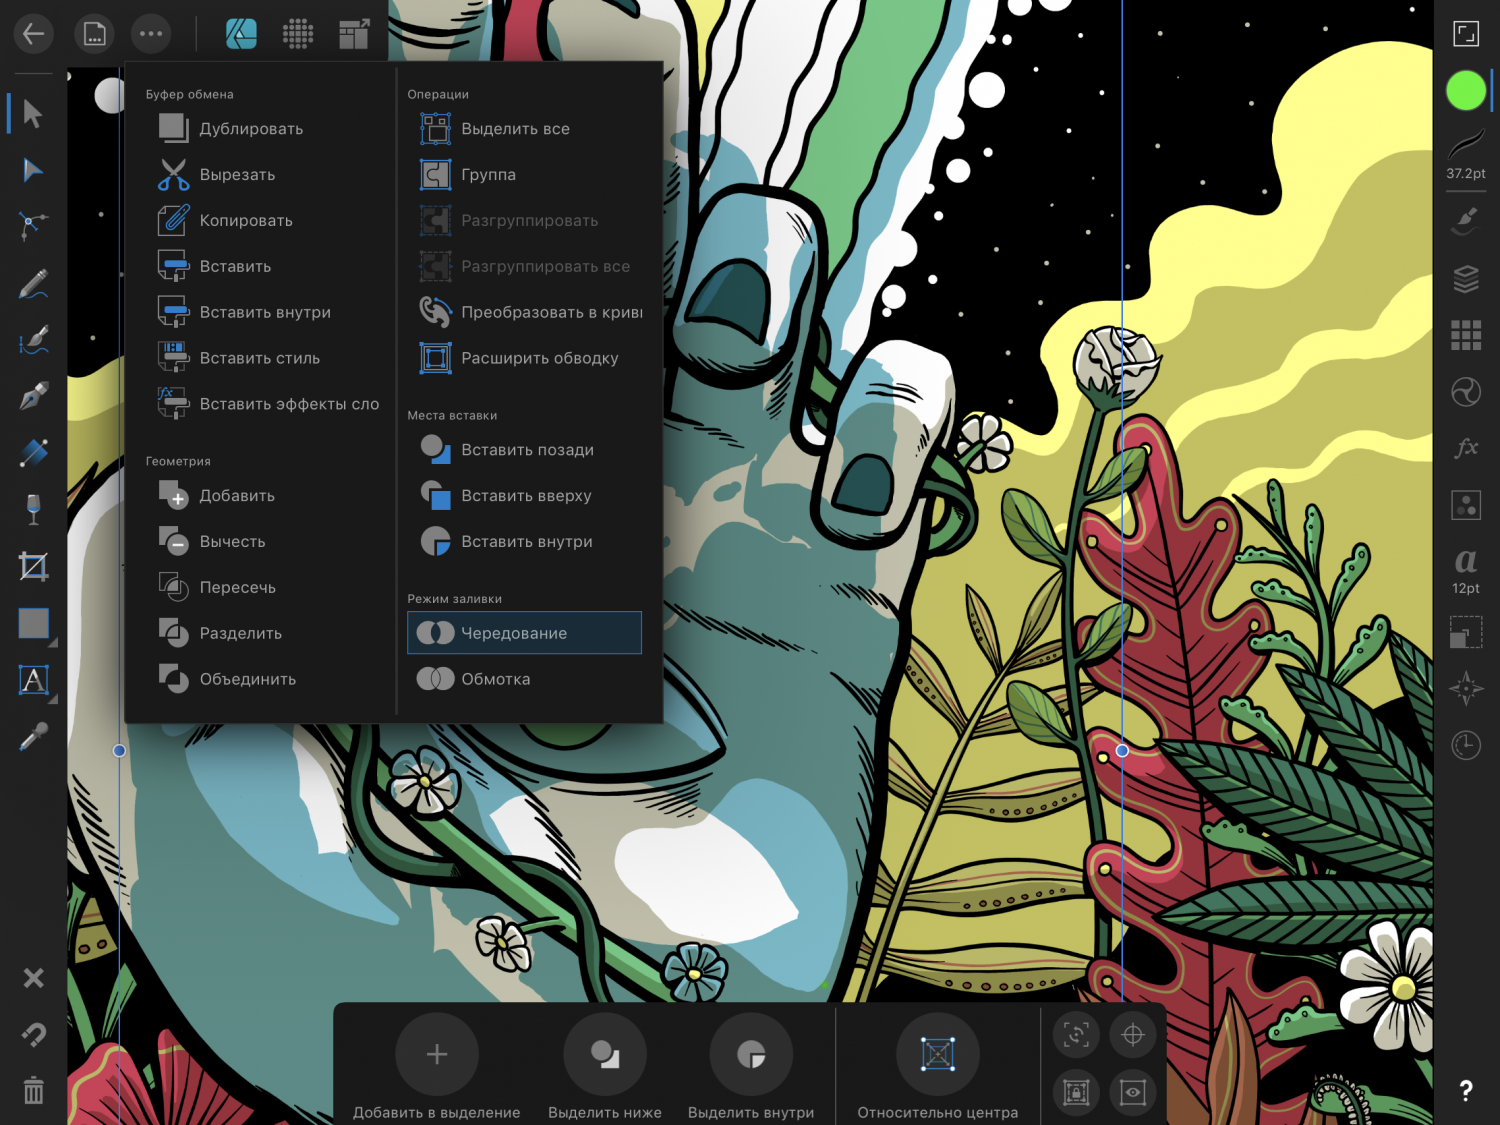
Task: Apply the Пересечь geometry operation
Action: click(x=261, y=587)
